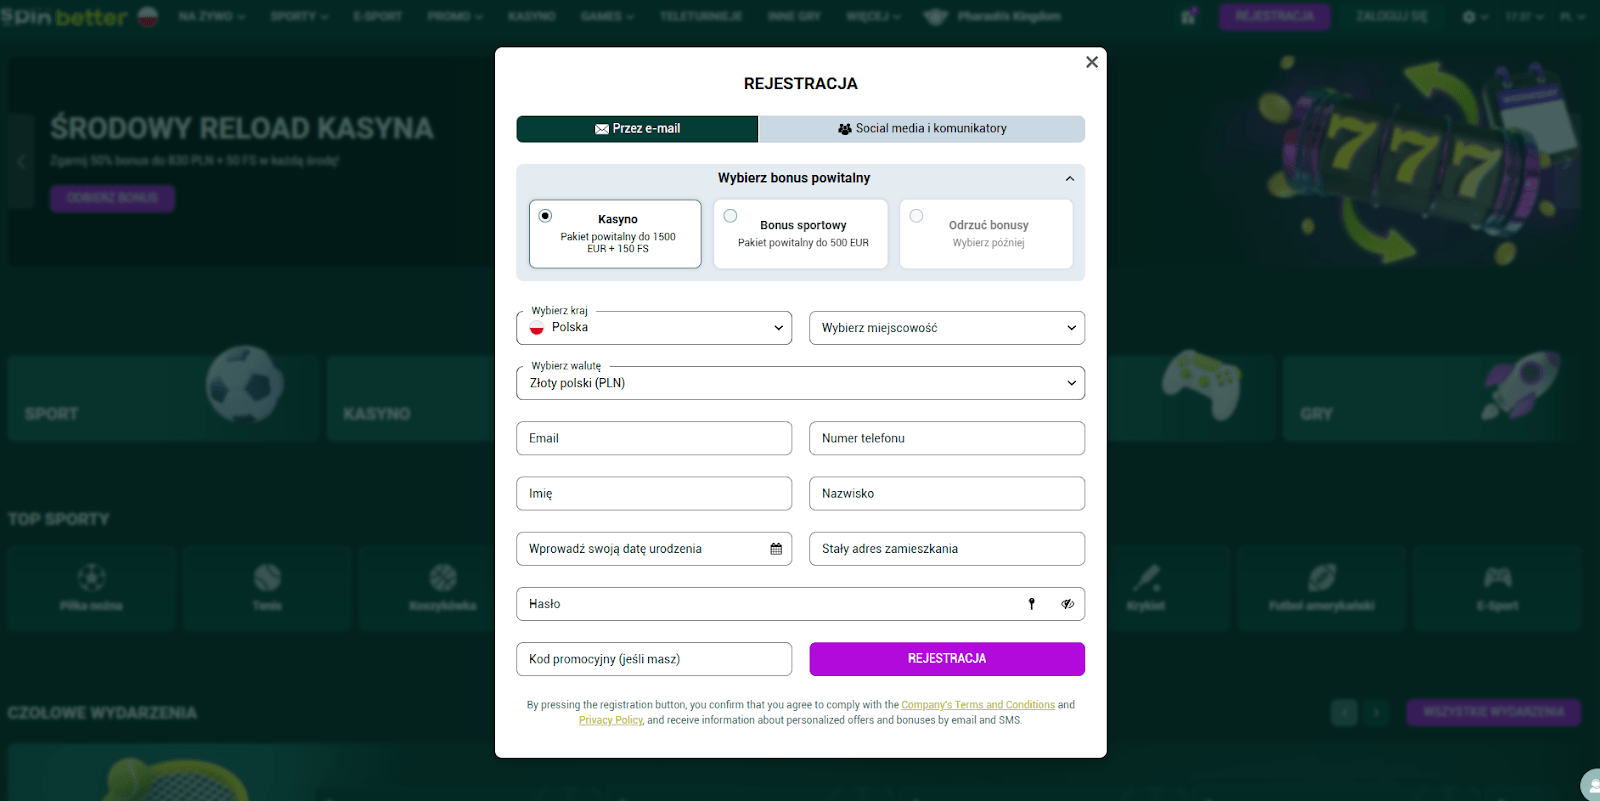1600x801 pixels.
Task: Open settings gear in top navigation
Action: 1469,17
